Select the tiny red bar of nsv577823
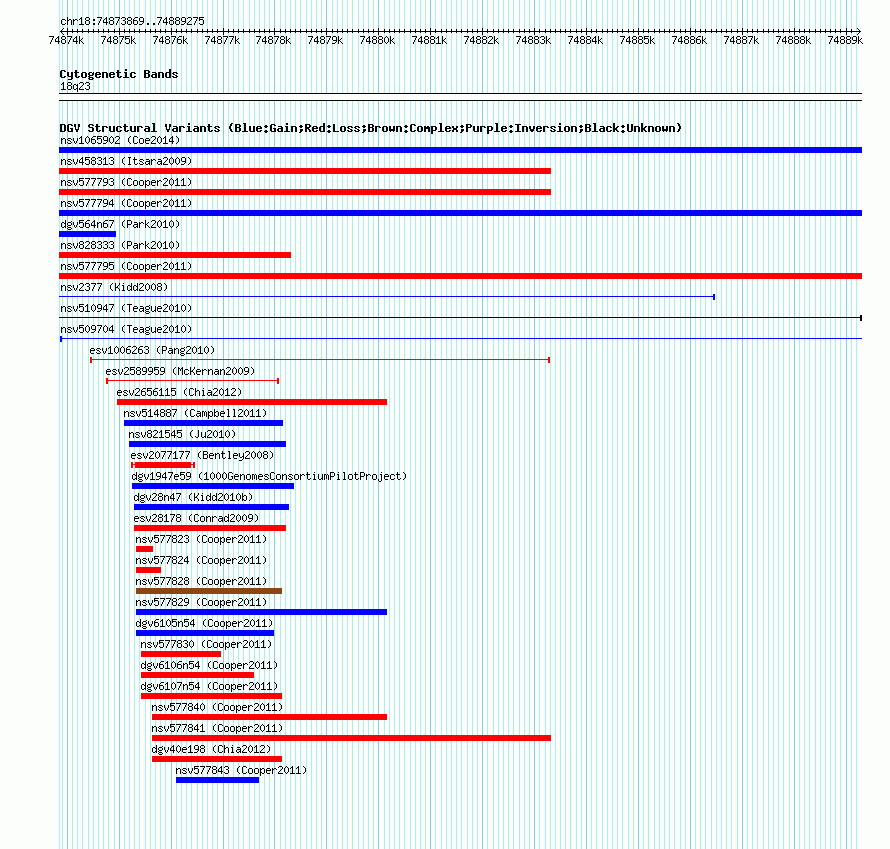 [x=145, y=549]
